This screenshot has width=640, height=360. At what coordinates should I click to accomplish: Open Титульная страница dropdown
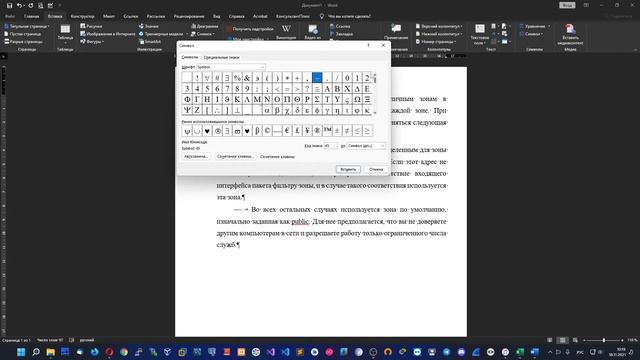27,26
